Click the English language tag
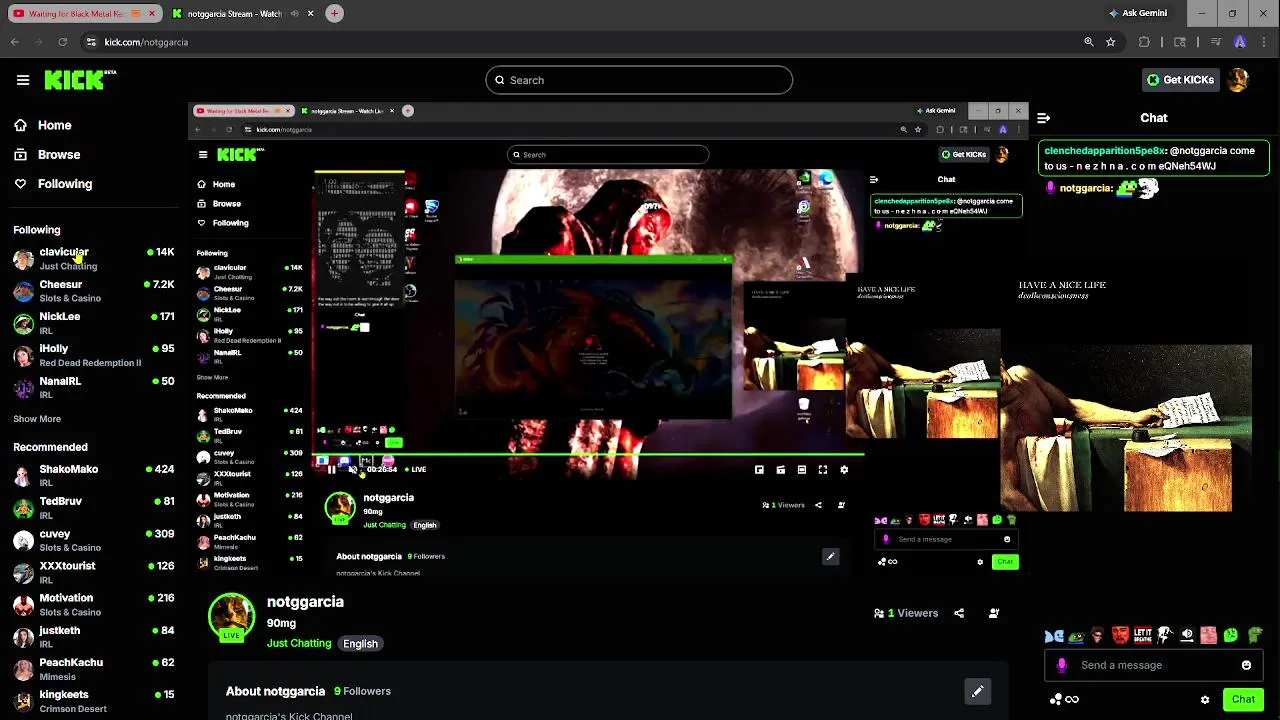This screenshot has width=1280, height=720. [360, 644]
